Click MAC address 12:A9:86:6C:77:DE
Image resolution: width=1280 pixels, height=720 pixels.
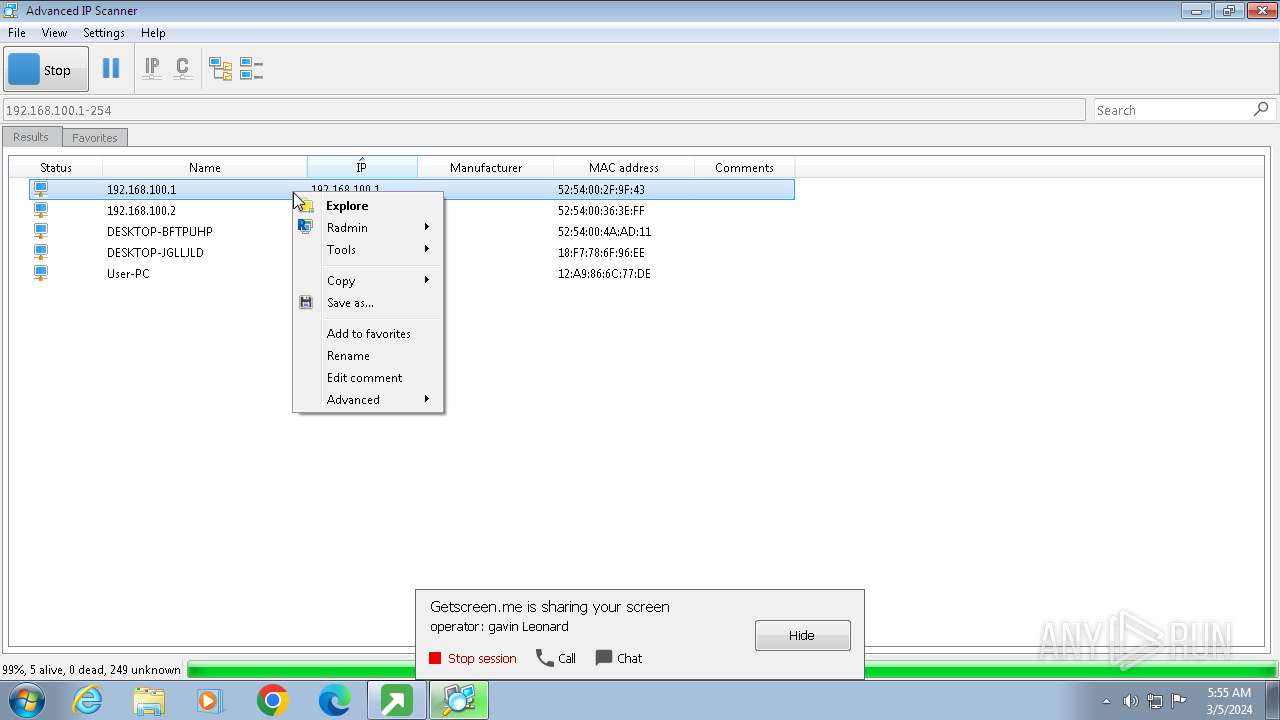(x=604, y=274)
